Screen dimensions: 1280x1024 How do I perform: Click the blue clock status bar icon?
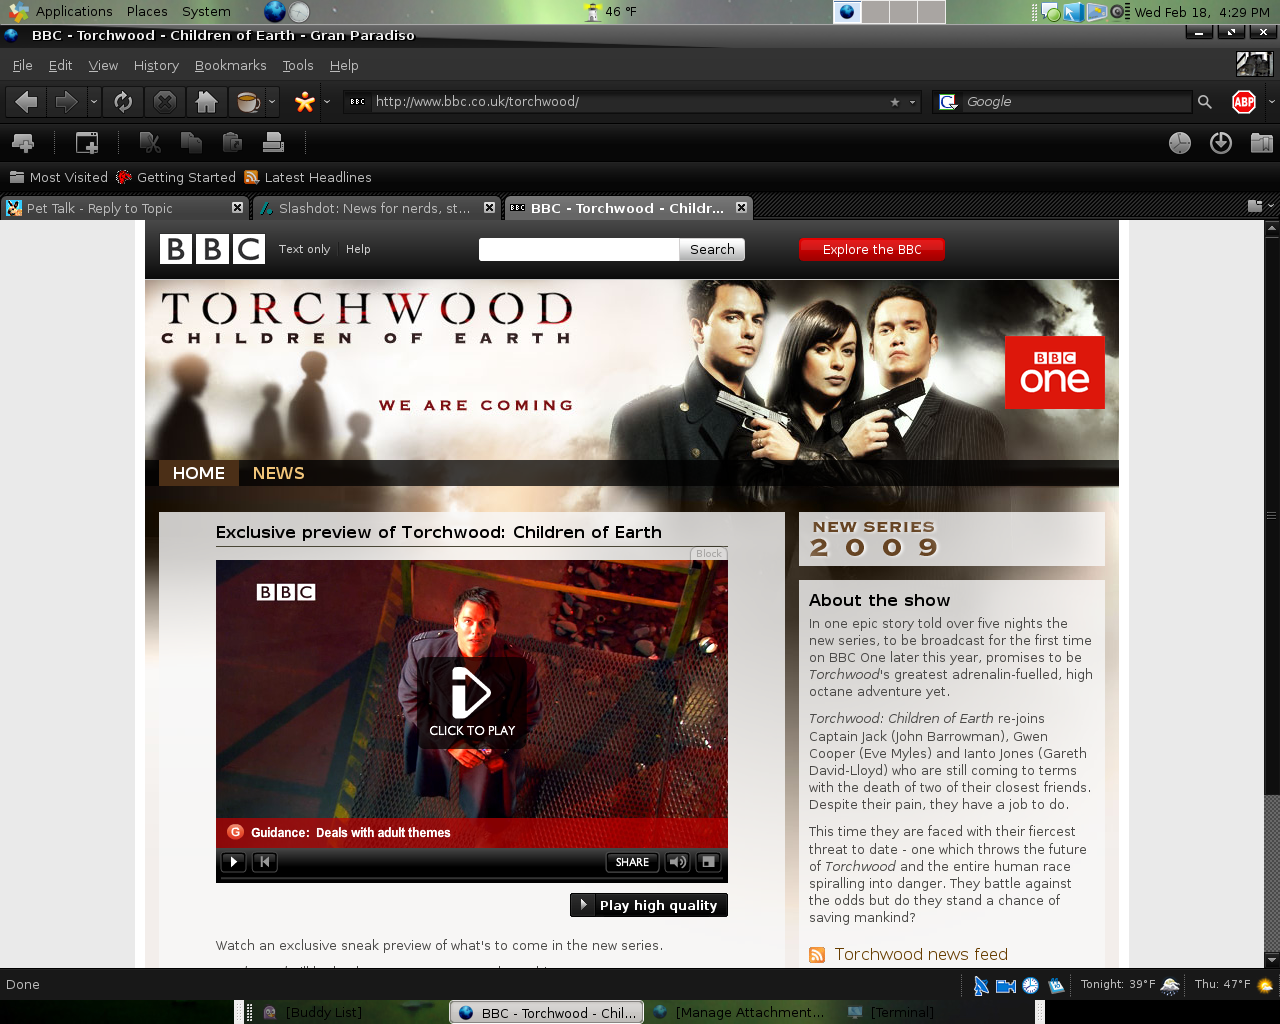click(1031, 986)
